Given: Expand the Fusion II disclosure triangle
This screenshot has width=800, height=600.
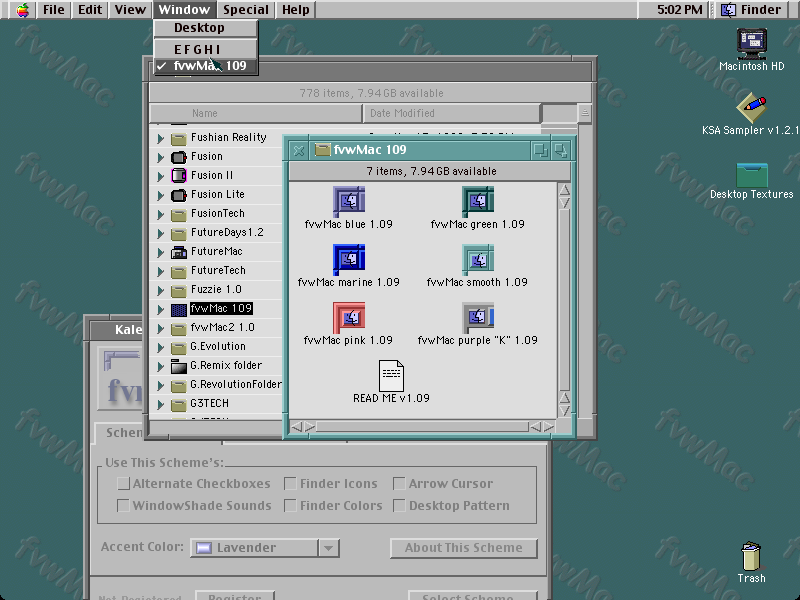Looking at the screenshot, I should pos(160,176).
